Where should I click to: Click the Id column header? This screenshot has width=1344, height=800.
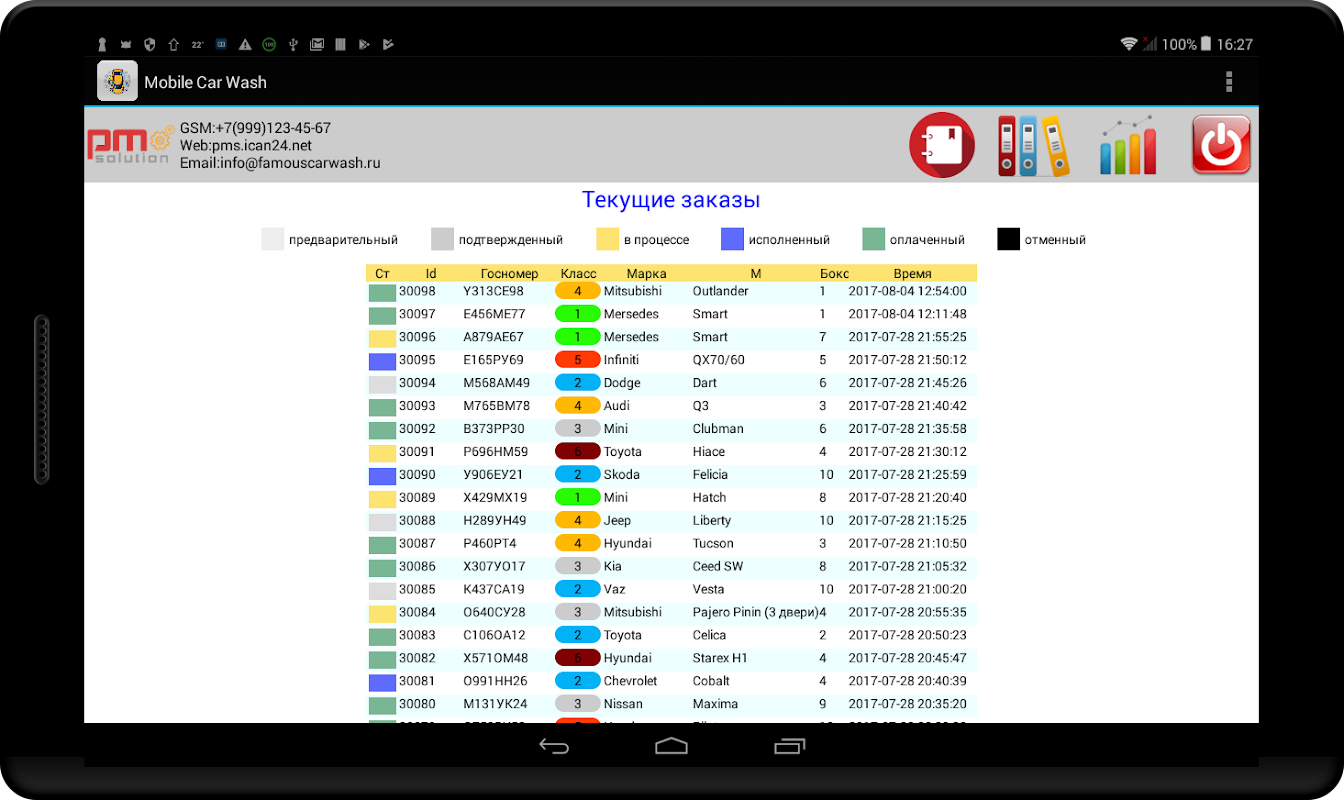431,274
